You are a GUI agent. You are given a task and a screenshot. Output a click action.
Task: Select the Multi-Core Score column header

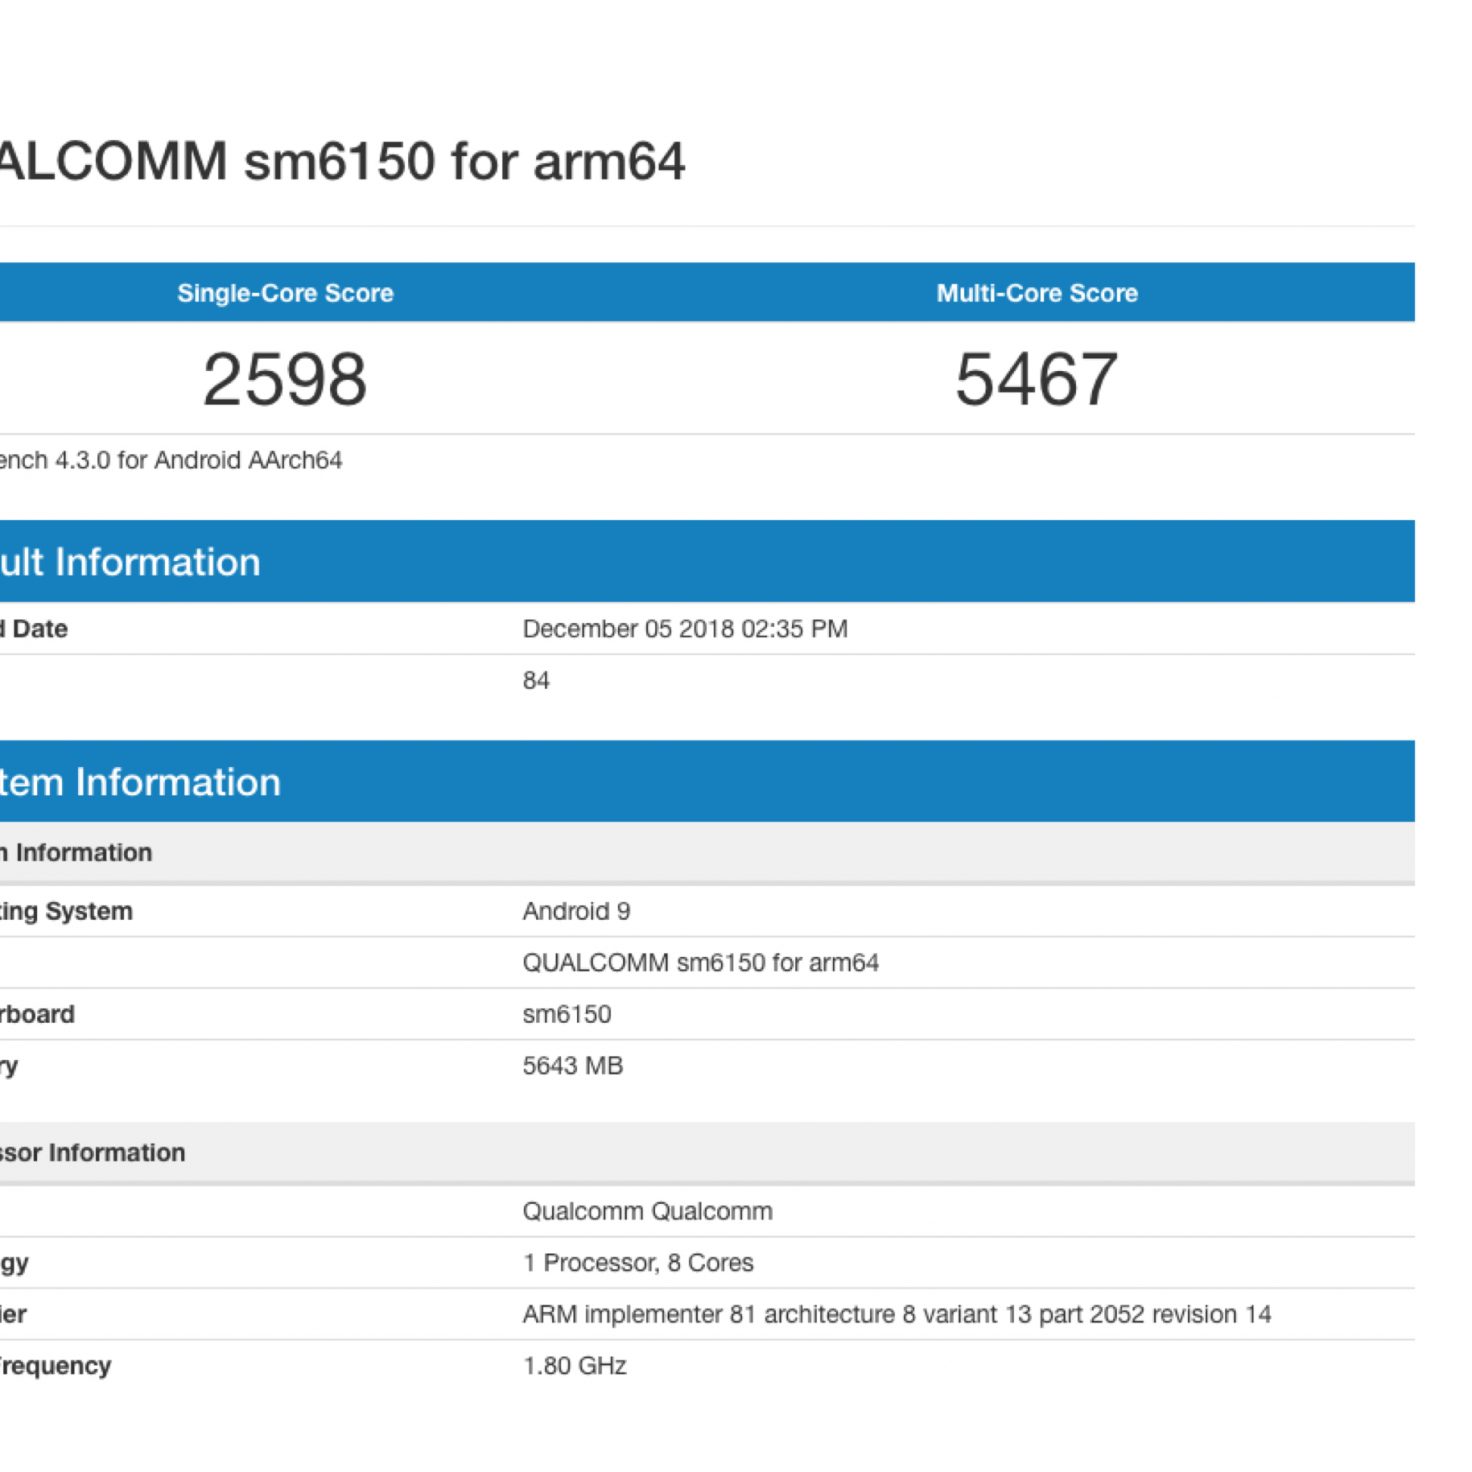(1037, 293)
